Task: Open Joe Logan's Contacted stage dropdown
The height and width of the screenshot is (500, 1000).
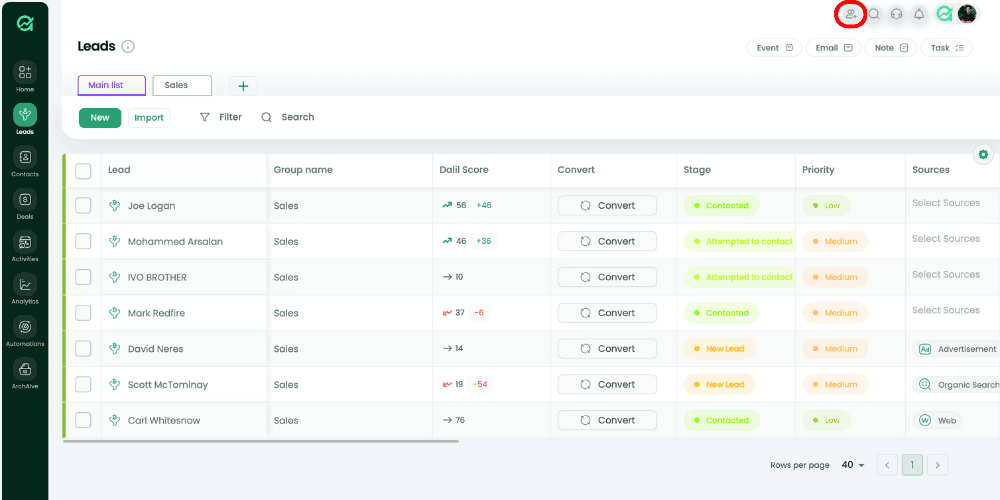Action: coord(721,205)
